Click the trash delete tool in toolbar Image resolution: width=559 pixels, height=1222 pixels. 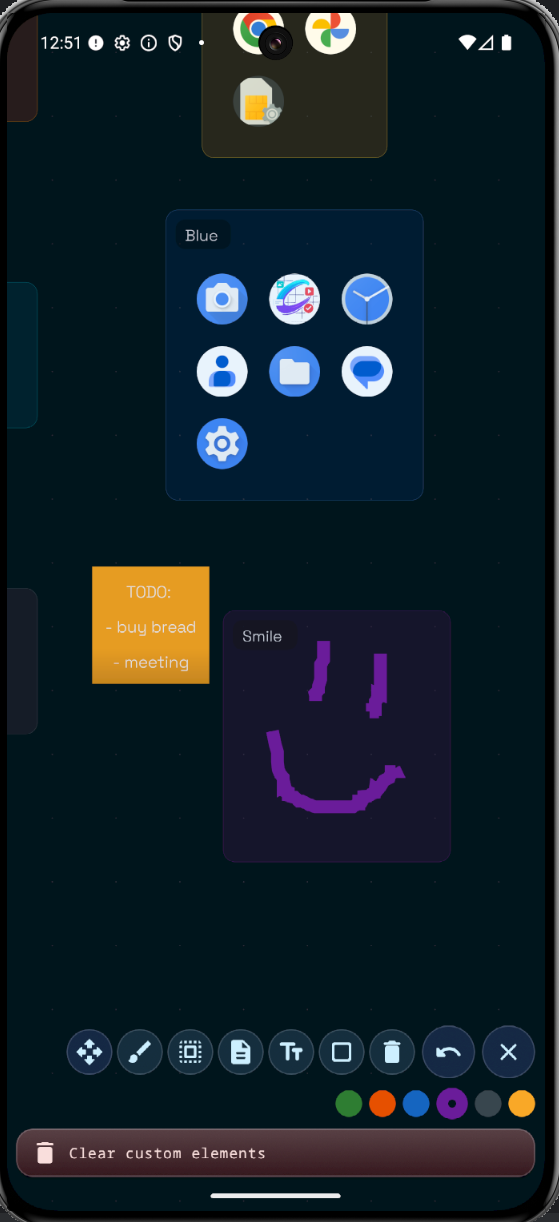pos(392,1052)
